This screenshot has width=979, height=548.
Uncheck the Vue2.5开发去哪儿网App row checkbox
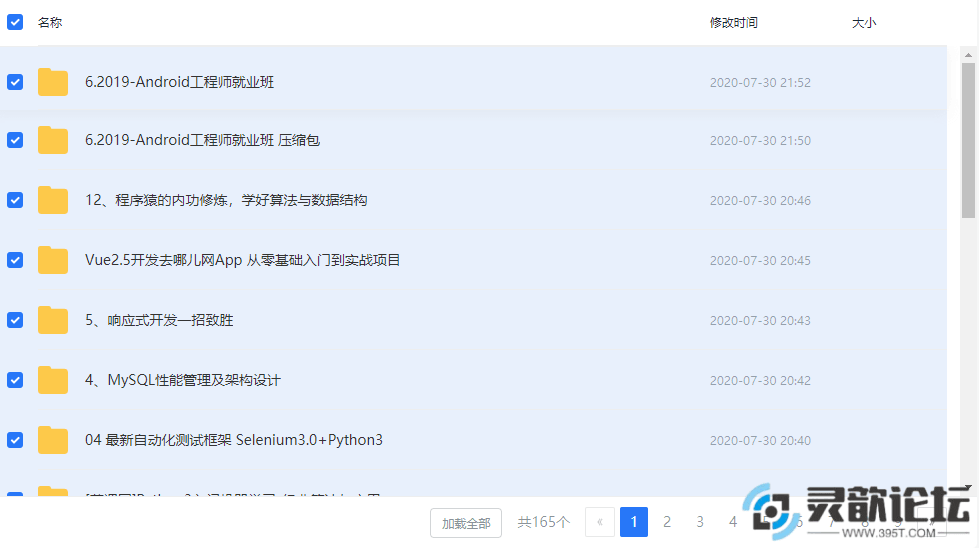[x=15, y=260]
